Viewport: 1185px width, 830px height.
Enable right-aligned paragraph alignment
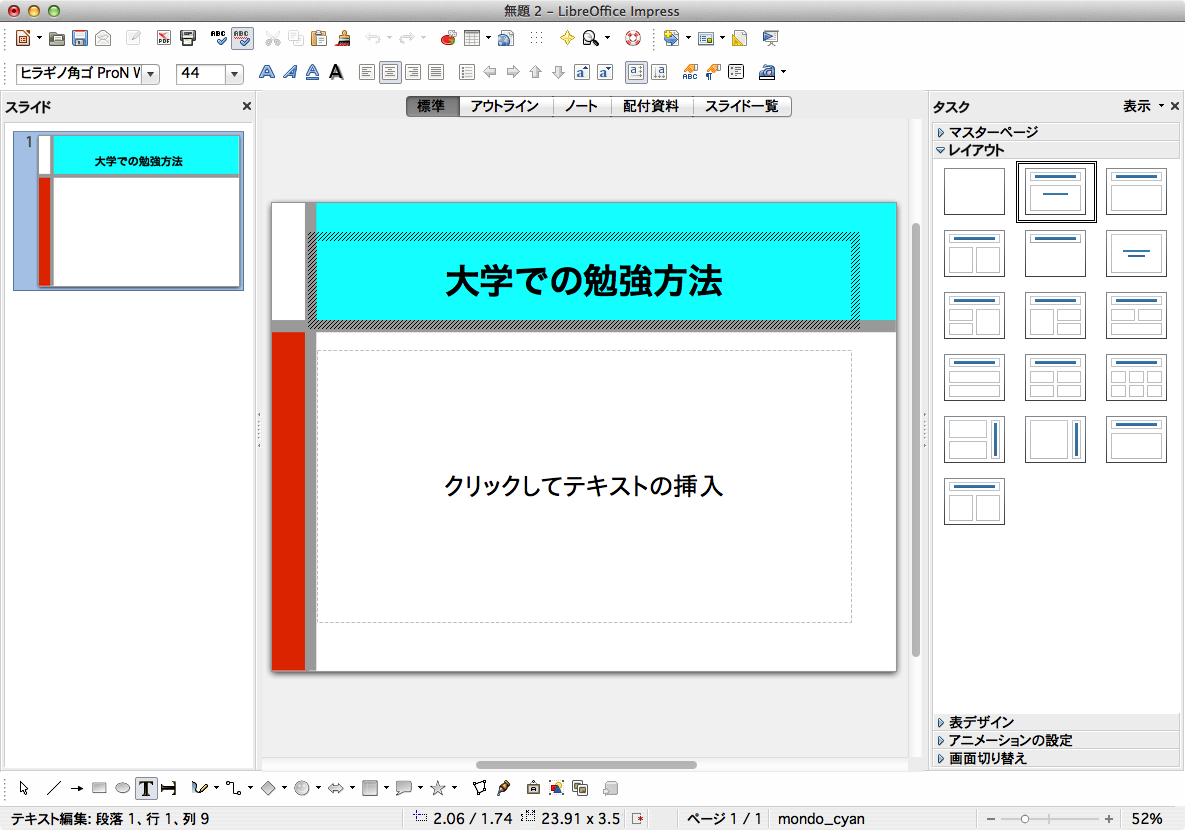click(413, 72)
